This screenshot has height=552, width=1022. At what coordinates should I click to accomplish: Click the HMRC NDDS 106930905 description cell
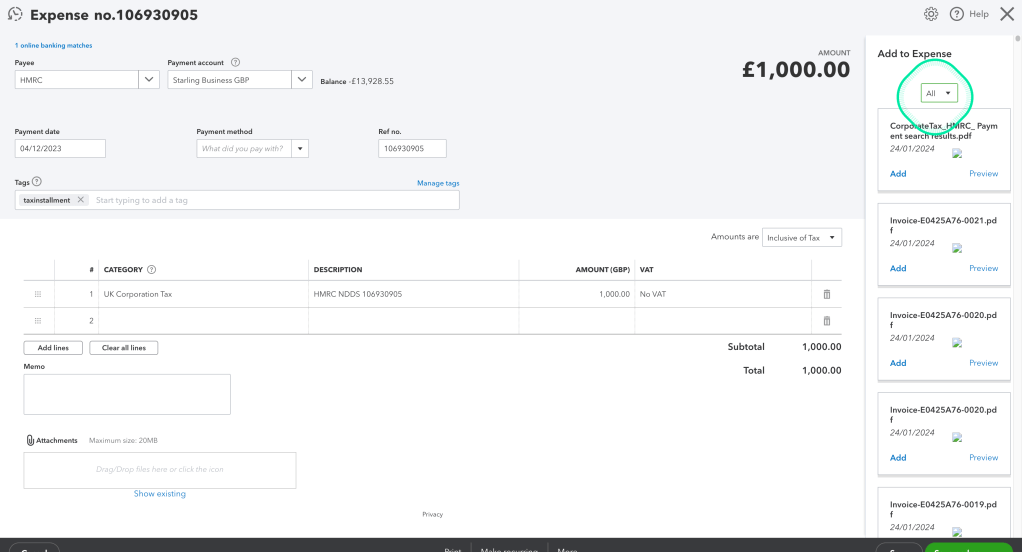pos(413,294)
